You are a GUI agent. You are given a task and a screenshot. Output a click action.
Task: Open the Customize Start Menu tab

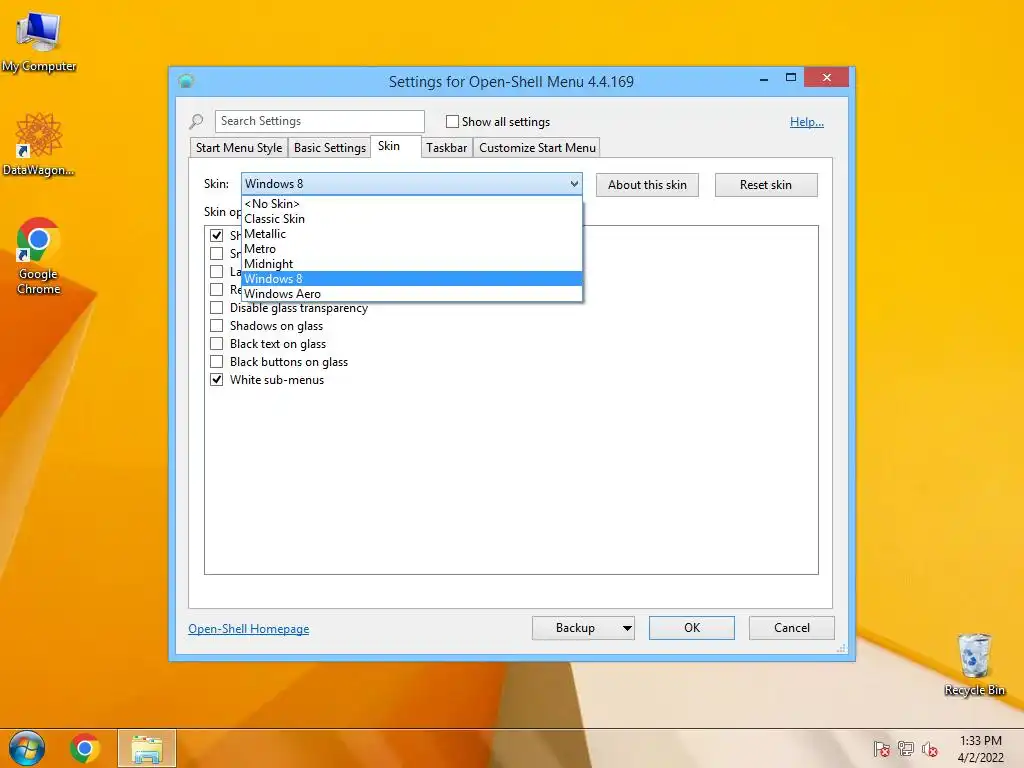tap(537, 148)
